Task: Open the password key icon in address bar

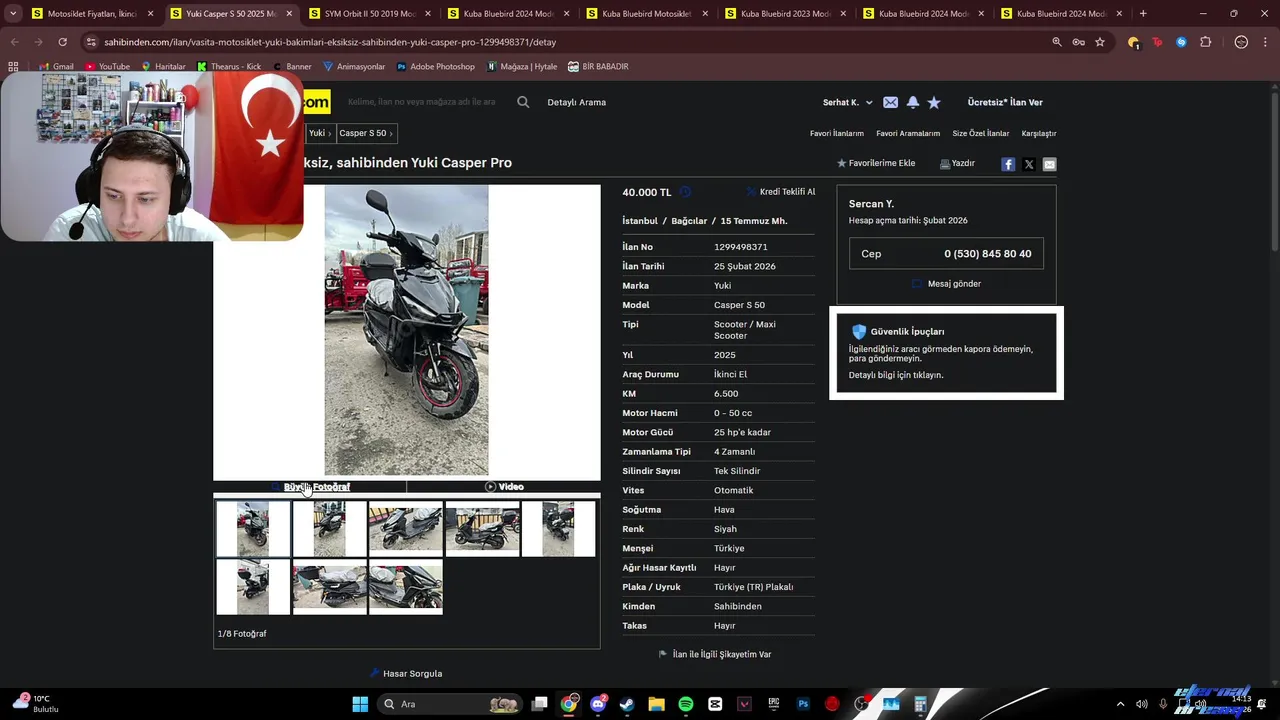Action: [x=1078, y=42]
